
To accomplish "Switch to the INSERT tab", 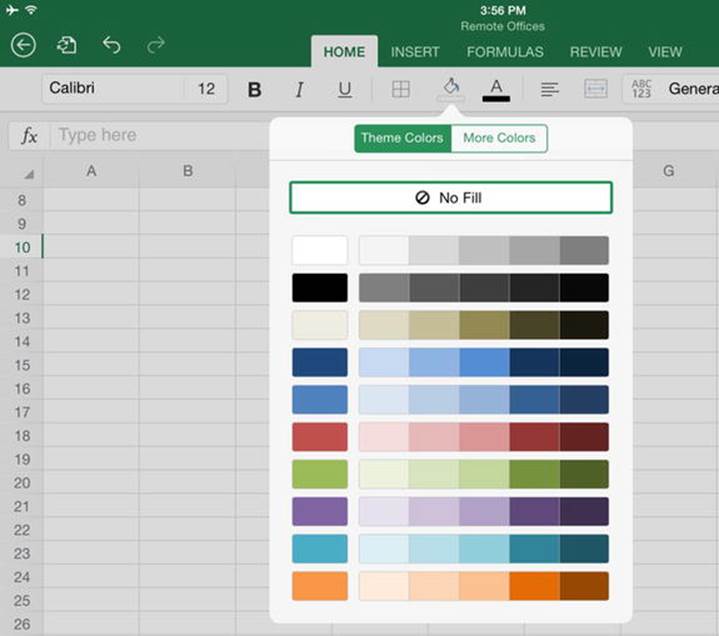I will pyautogui.click(x=415, y=52).
